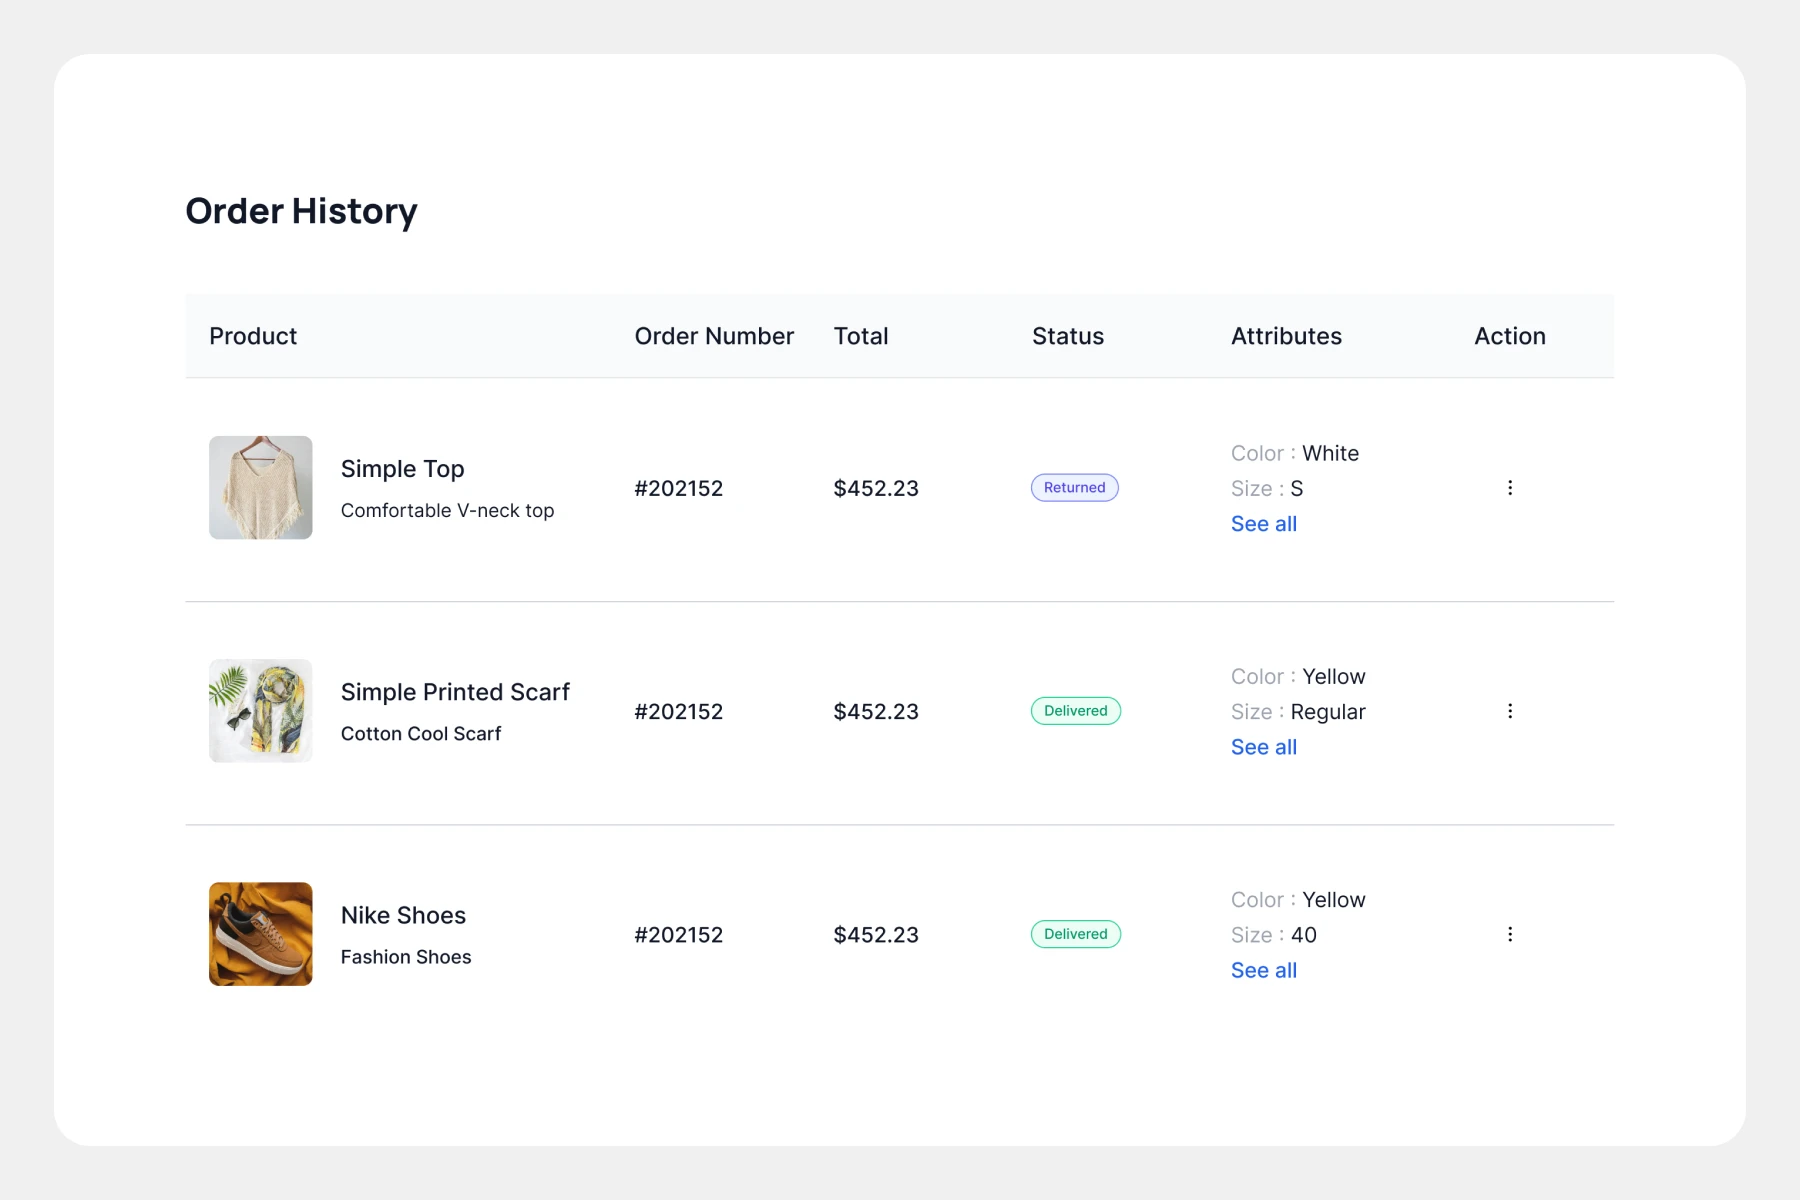Open the action menu for Simple Top
This screenshot has width=1800, height=1200.
(x=1509, y=488)
